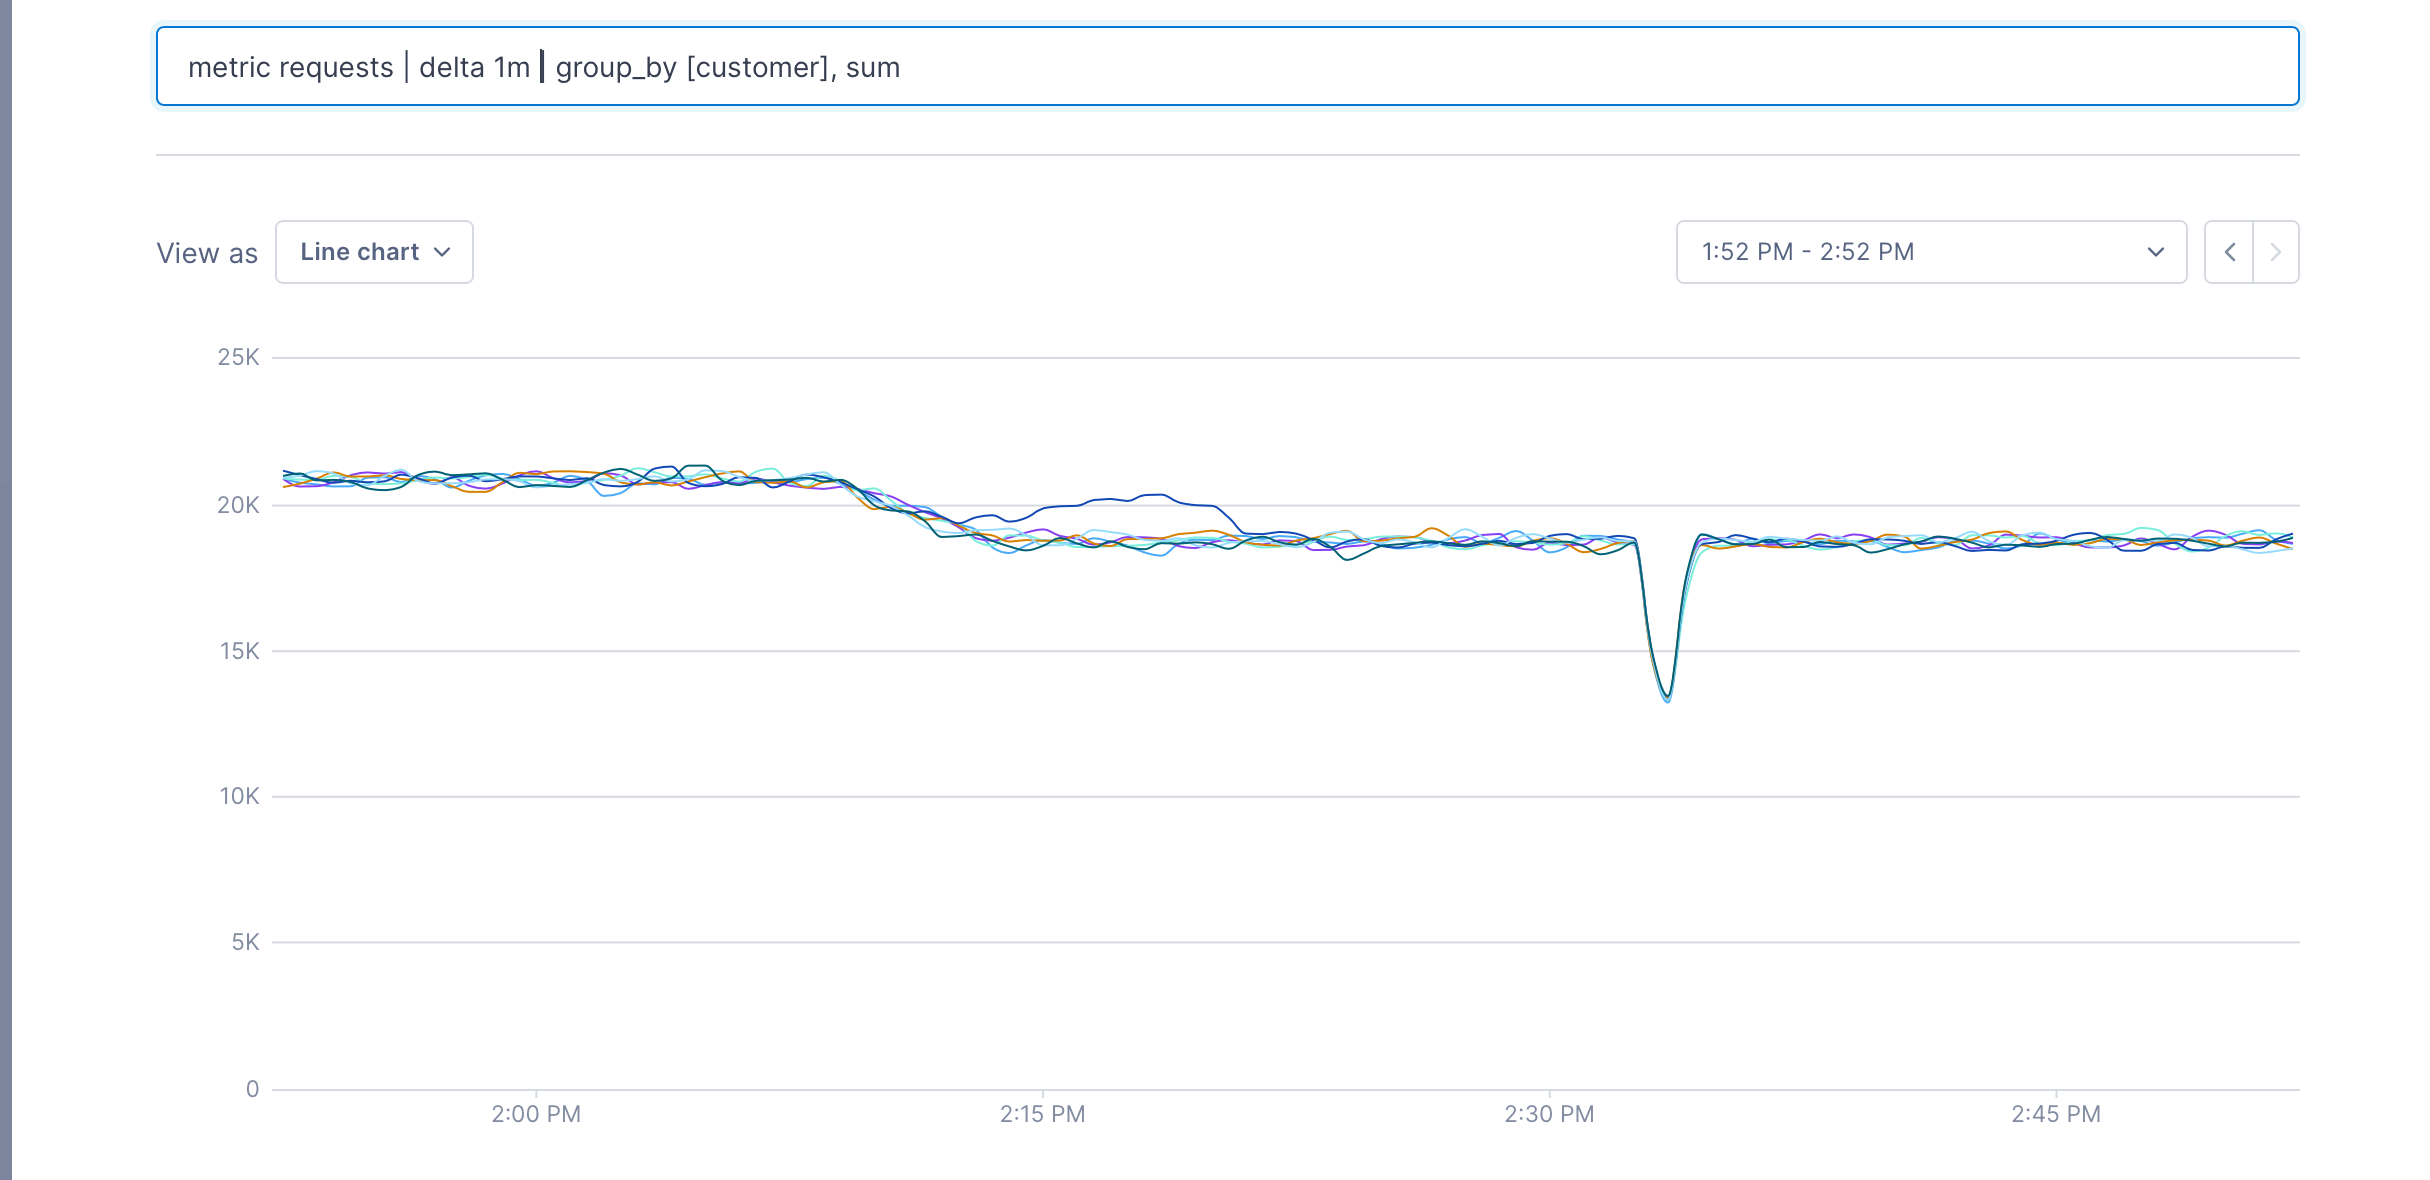Click the chevron in the Line chart selector
Image resolution: width=2430 pixels, height=1180 pixels.
pos(442,252)
